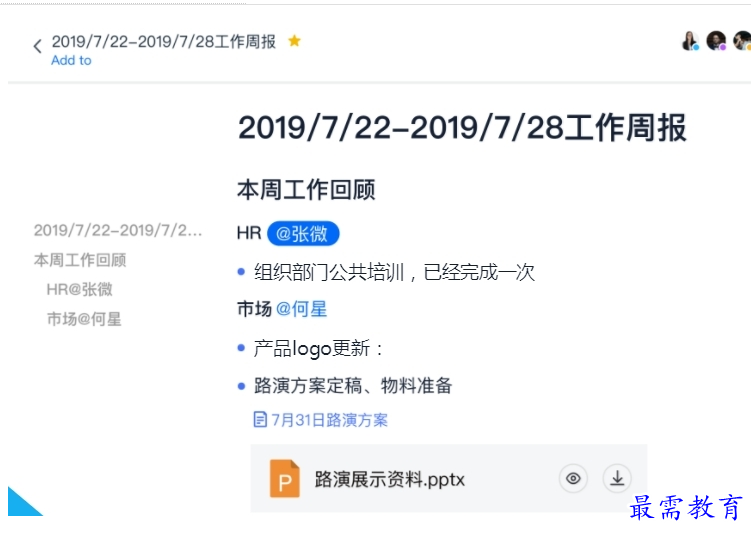This screenshot has height=539, width=751.
Task: Download the 路演展示资料.pptx file
Action: click(617, 479)
